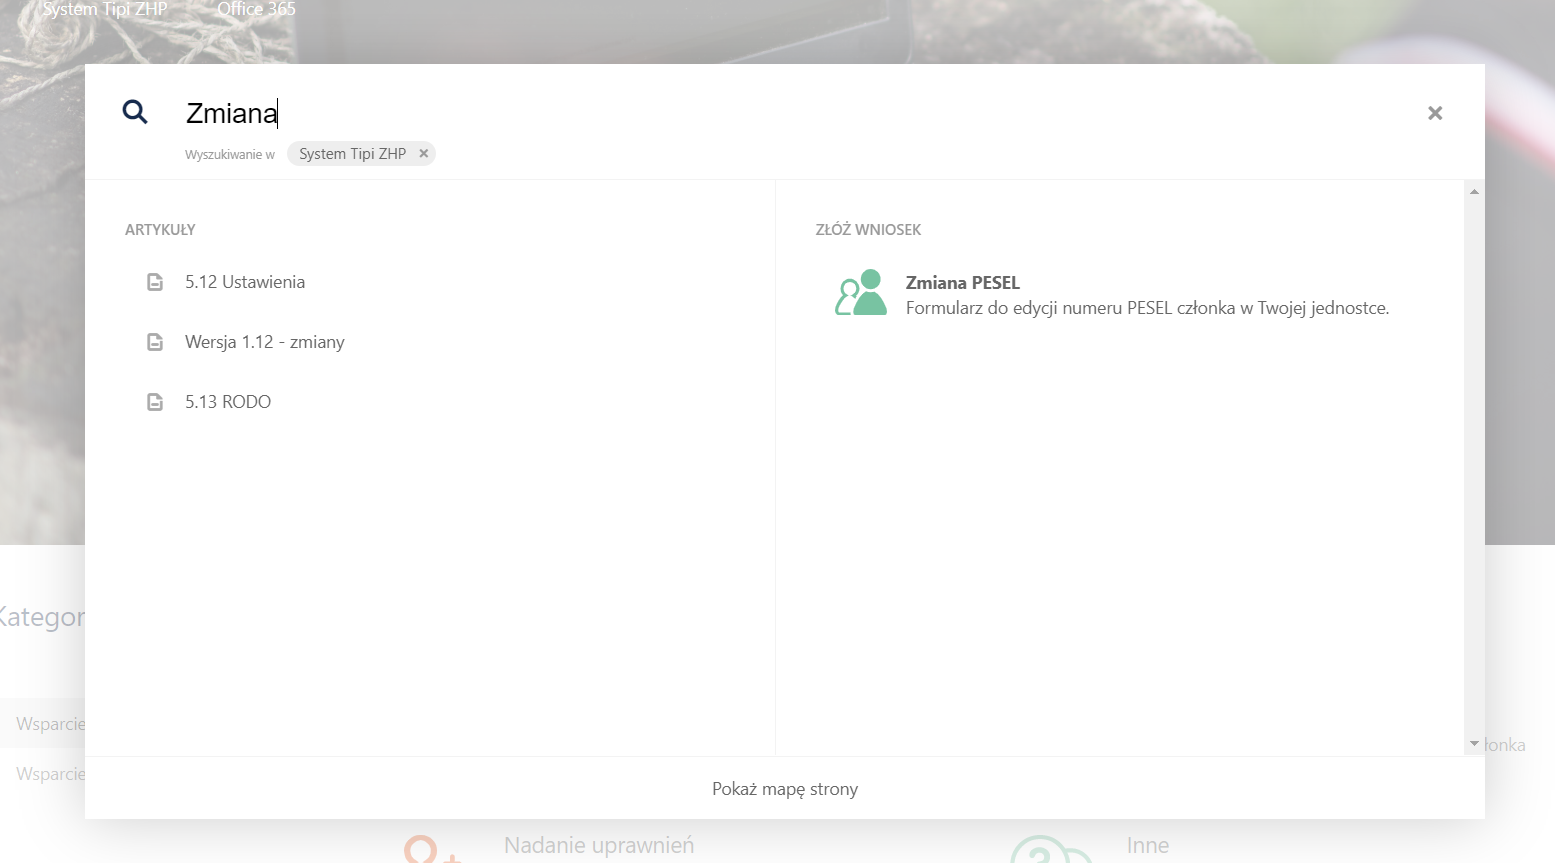Click the document icon beside 5.13 RODO
This screenshot has height=863, width=1555.
coord(155,402)
